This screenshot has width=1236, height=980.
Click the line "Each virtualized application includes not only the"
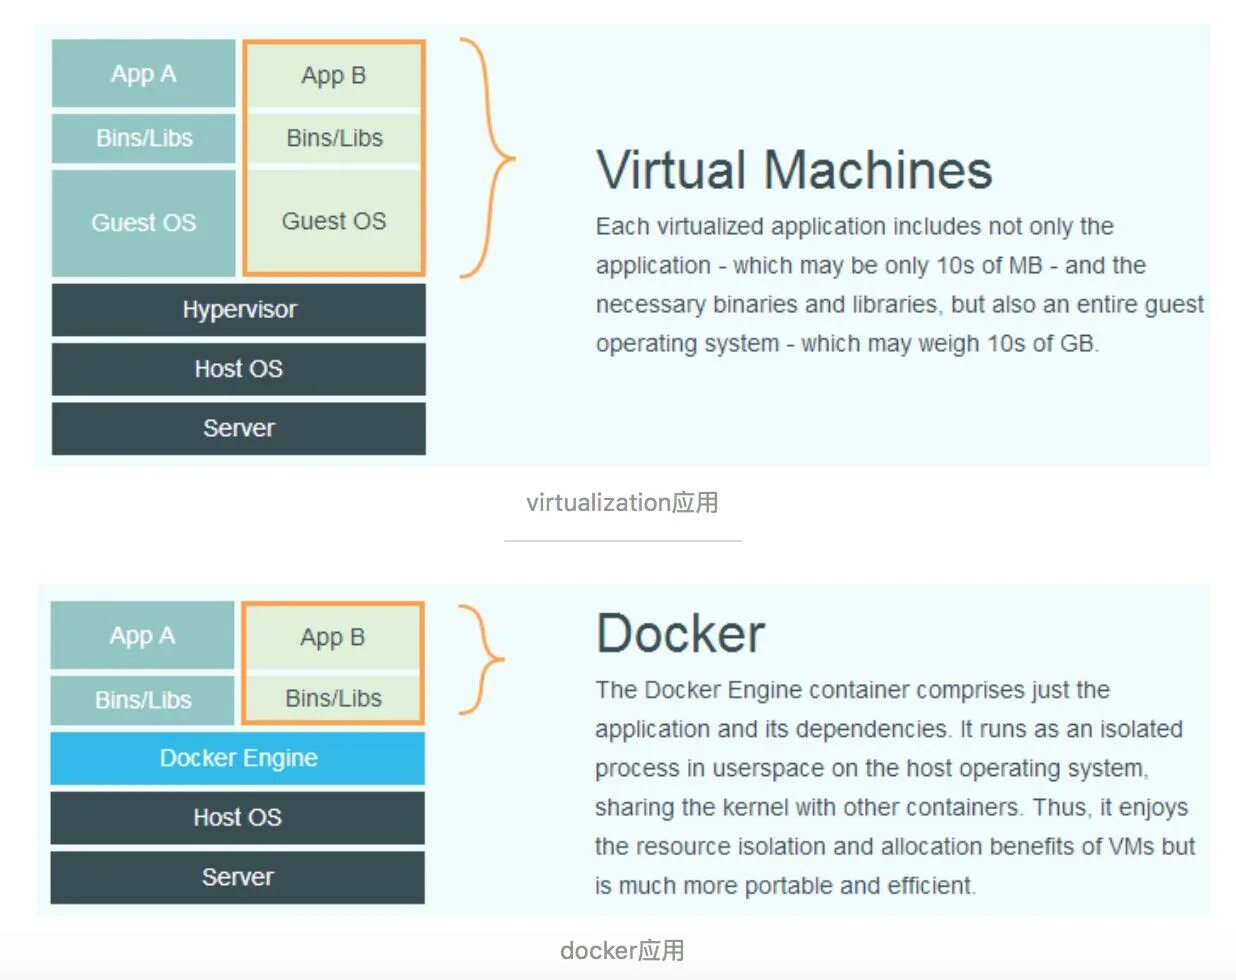click(x=855, y=226)
